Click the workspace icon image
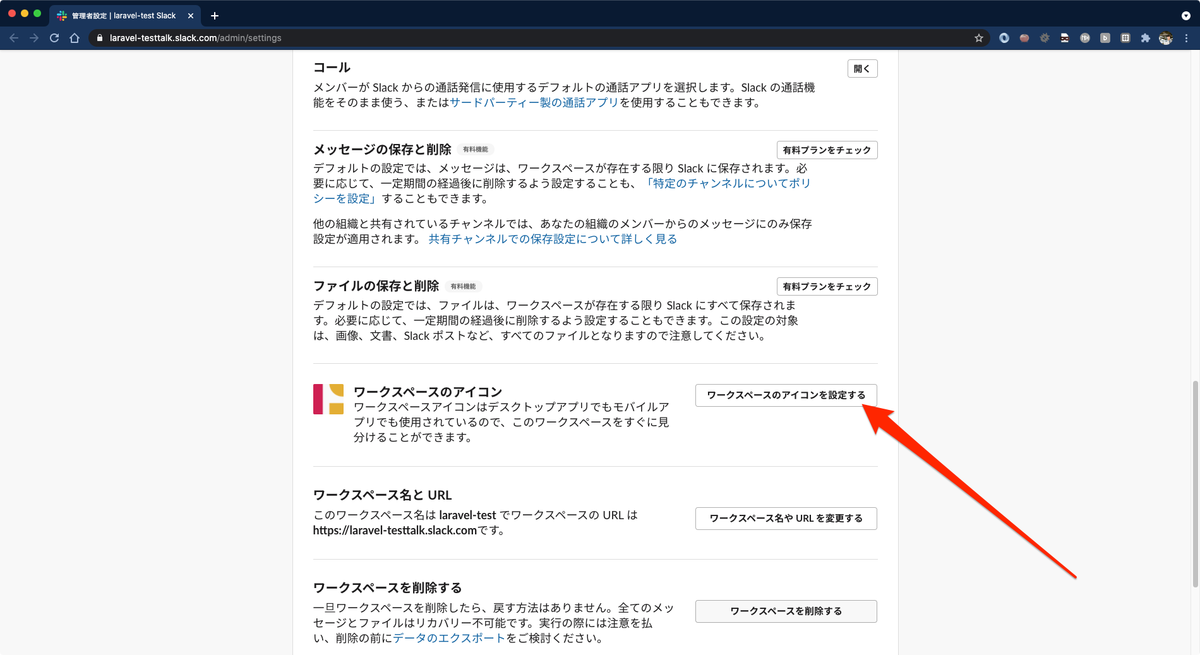 (329, 399)
